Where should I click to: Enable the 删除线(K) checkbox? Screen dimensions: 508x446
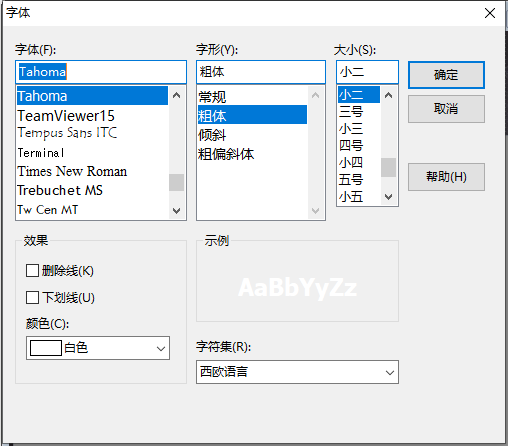32,271
